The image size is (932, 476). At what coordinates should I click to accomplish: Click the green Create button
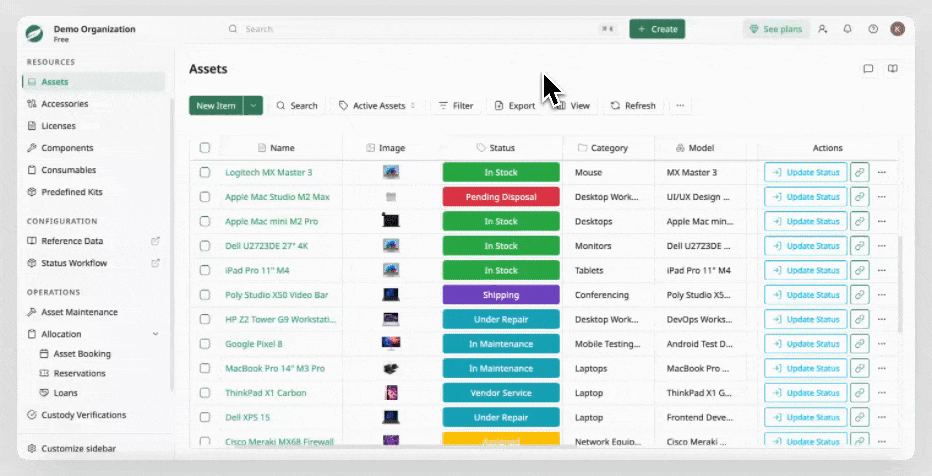(x=657, y=29)
